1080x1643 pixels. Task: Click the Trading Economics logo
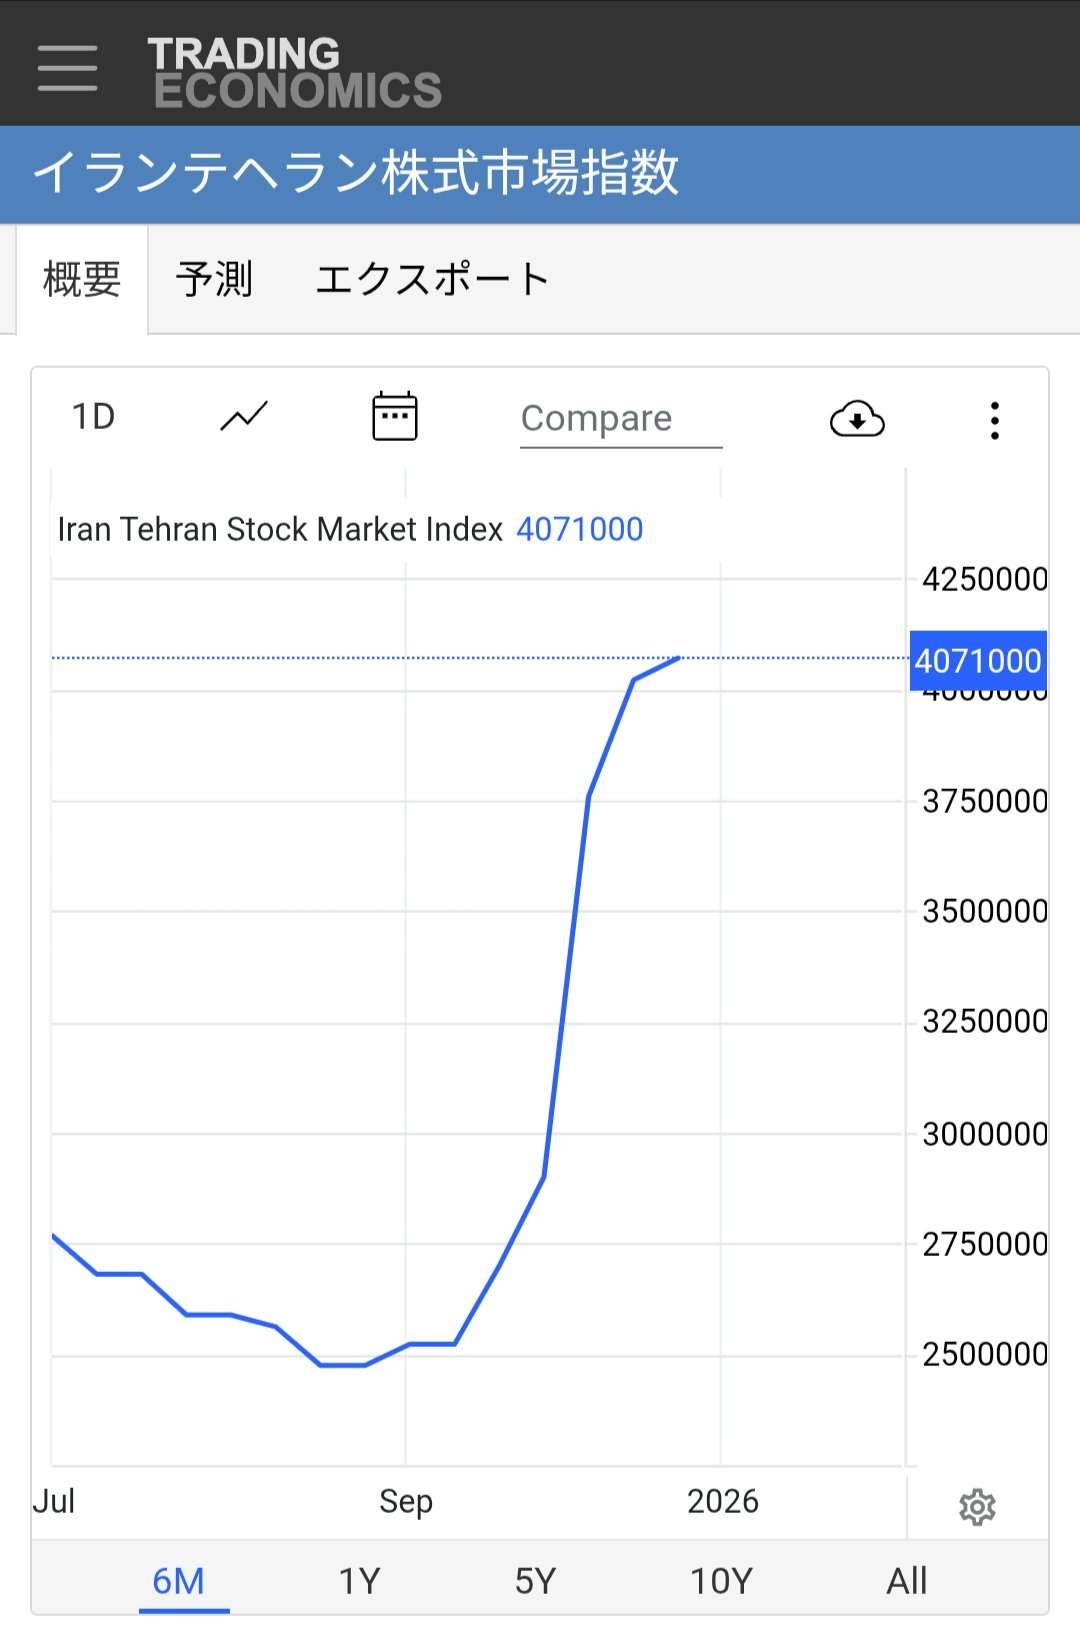tap(294, 72)
